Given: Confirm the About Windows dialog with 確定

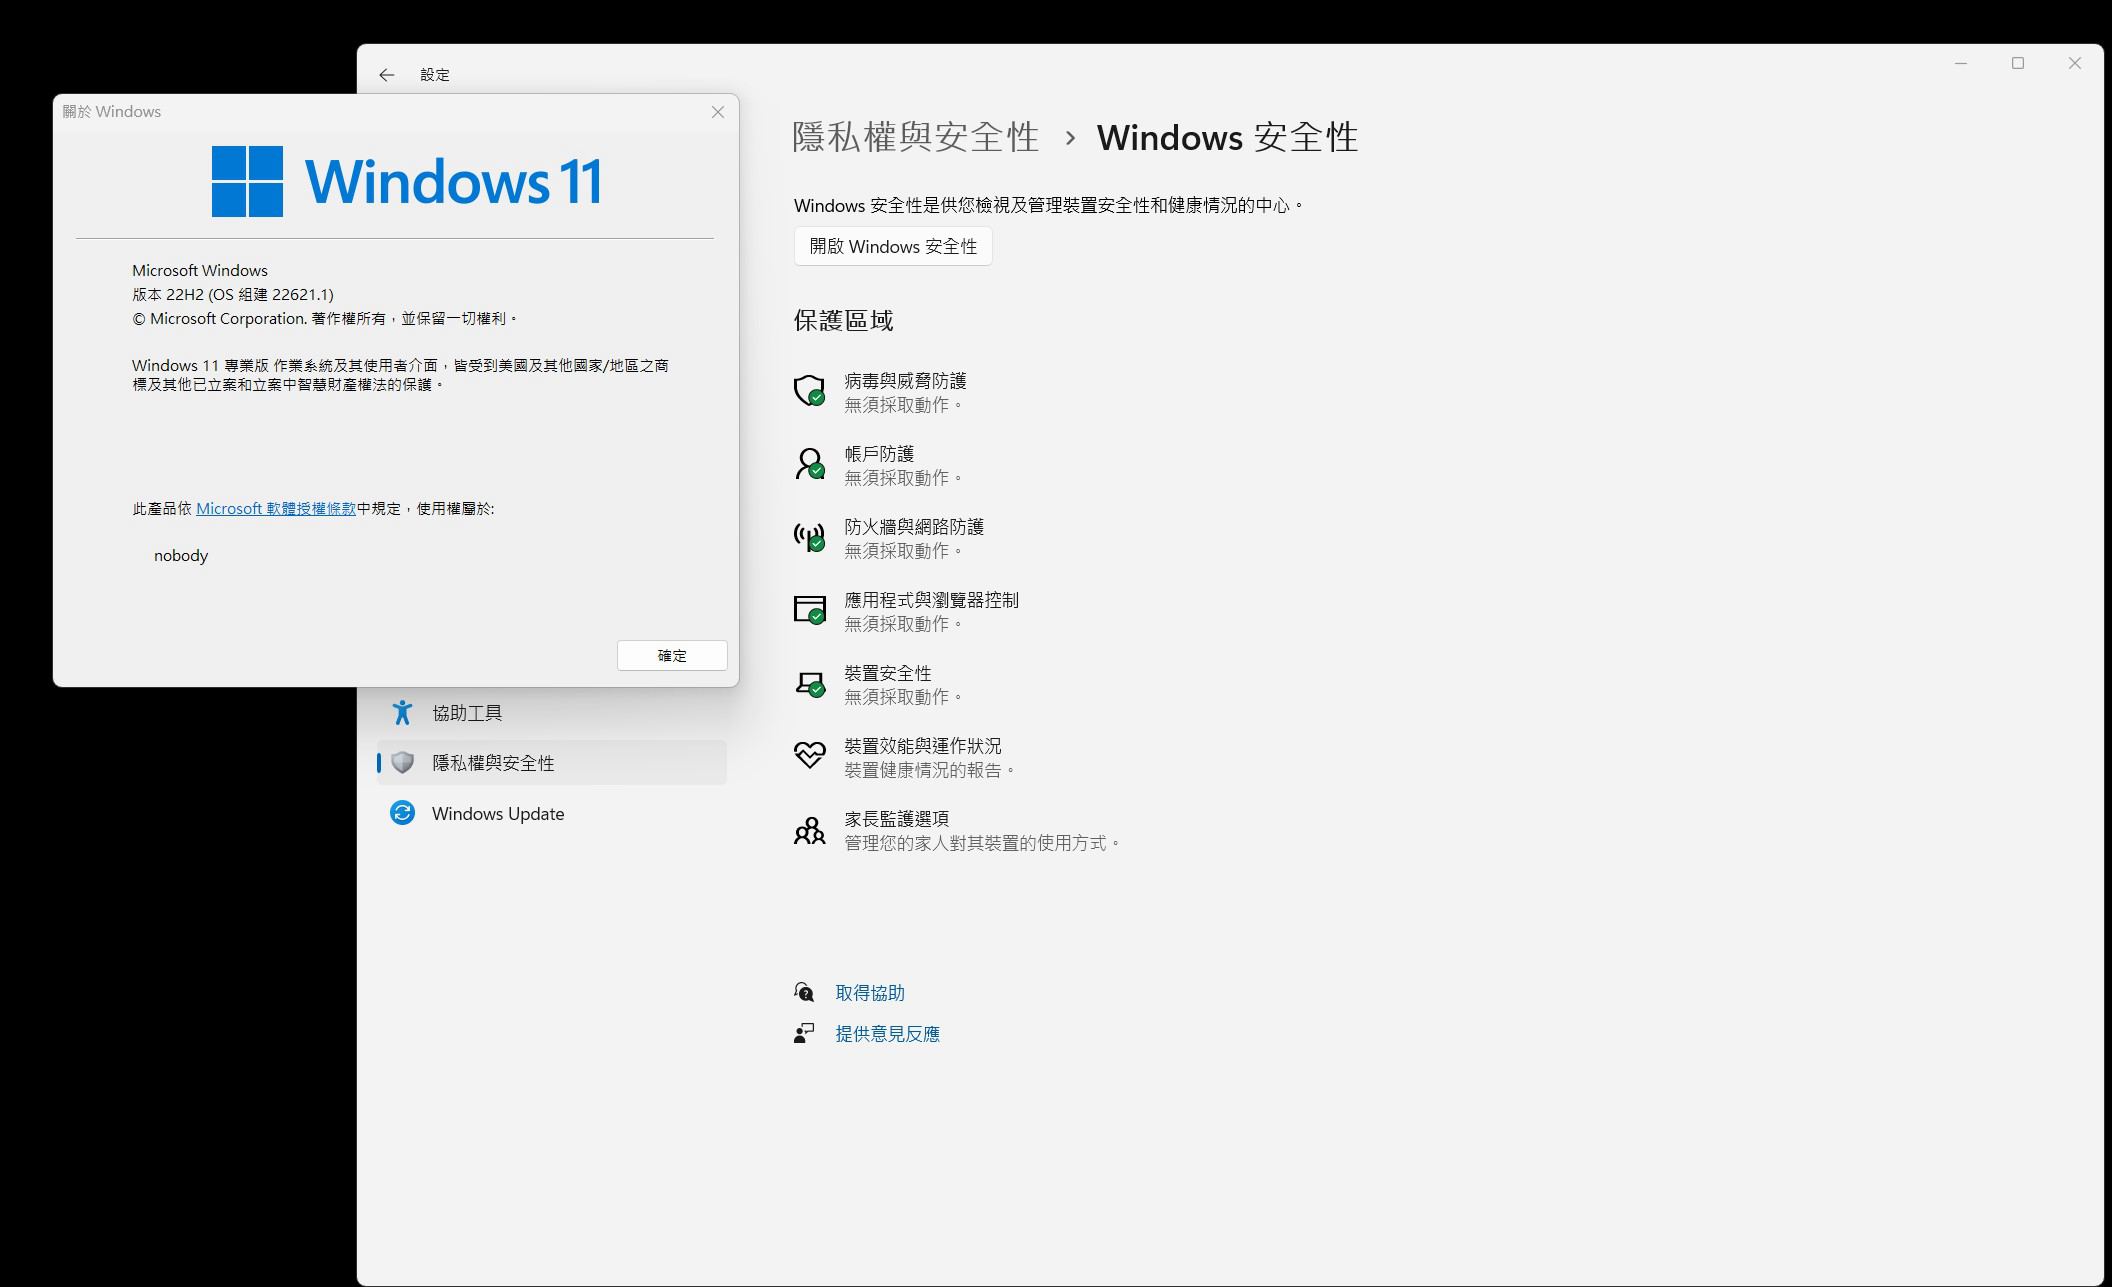Looking at the screenshot, I should click(x=671, y=655).
